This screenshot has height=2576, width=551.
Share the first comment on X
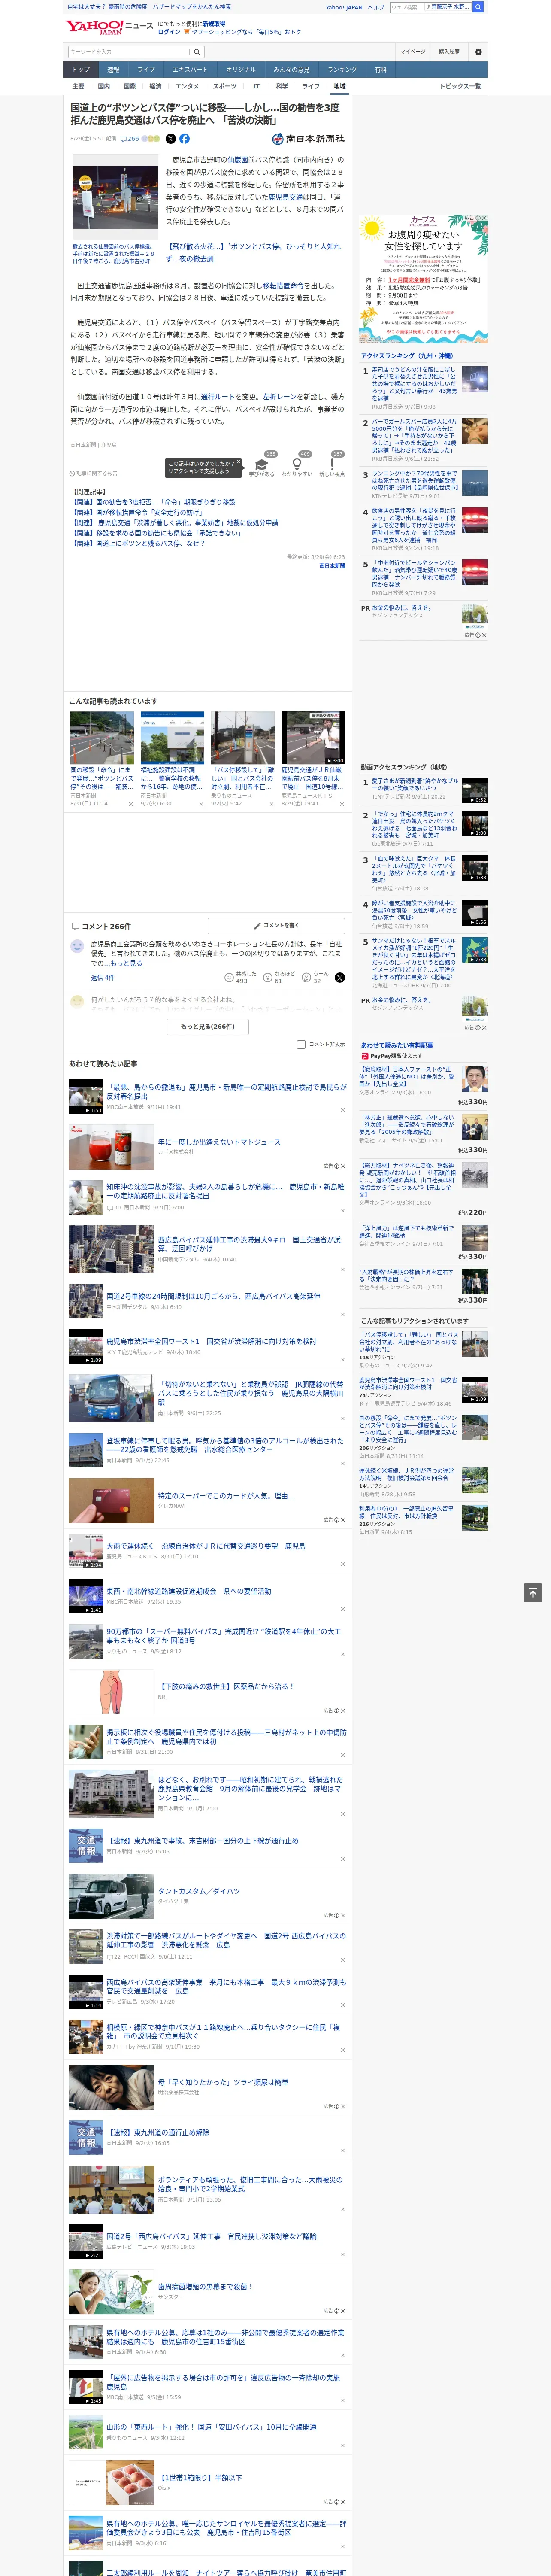click(340, 977)
